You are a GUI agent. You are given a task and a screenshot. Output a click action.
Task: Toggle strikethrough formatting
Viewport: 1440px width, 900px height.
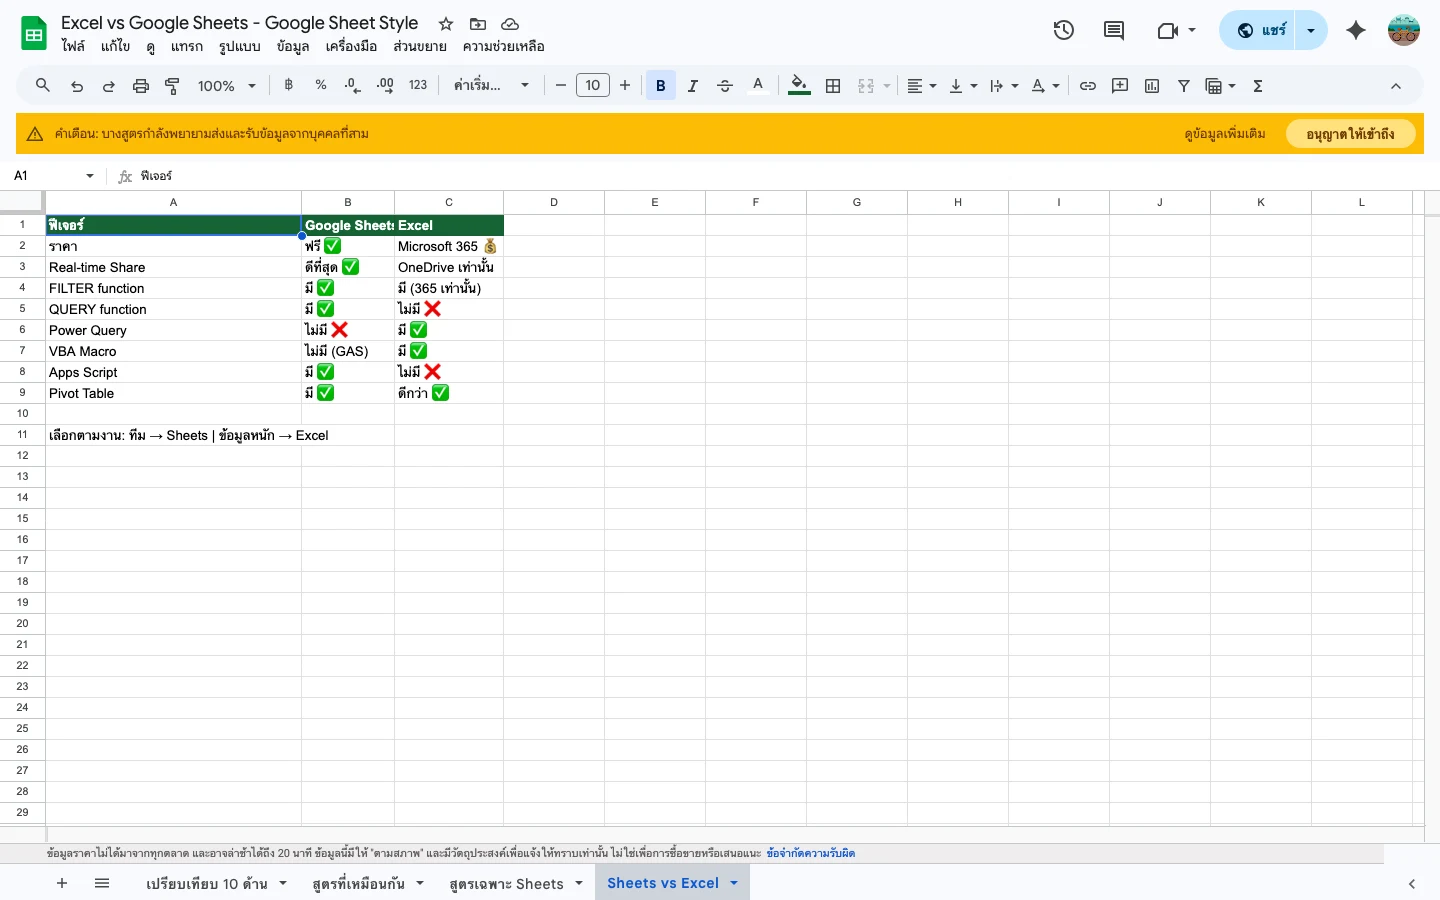click(x=725, y=85)
